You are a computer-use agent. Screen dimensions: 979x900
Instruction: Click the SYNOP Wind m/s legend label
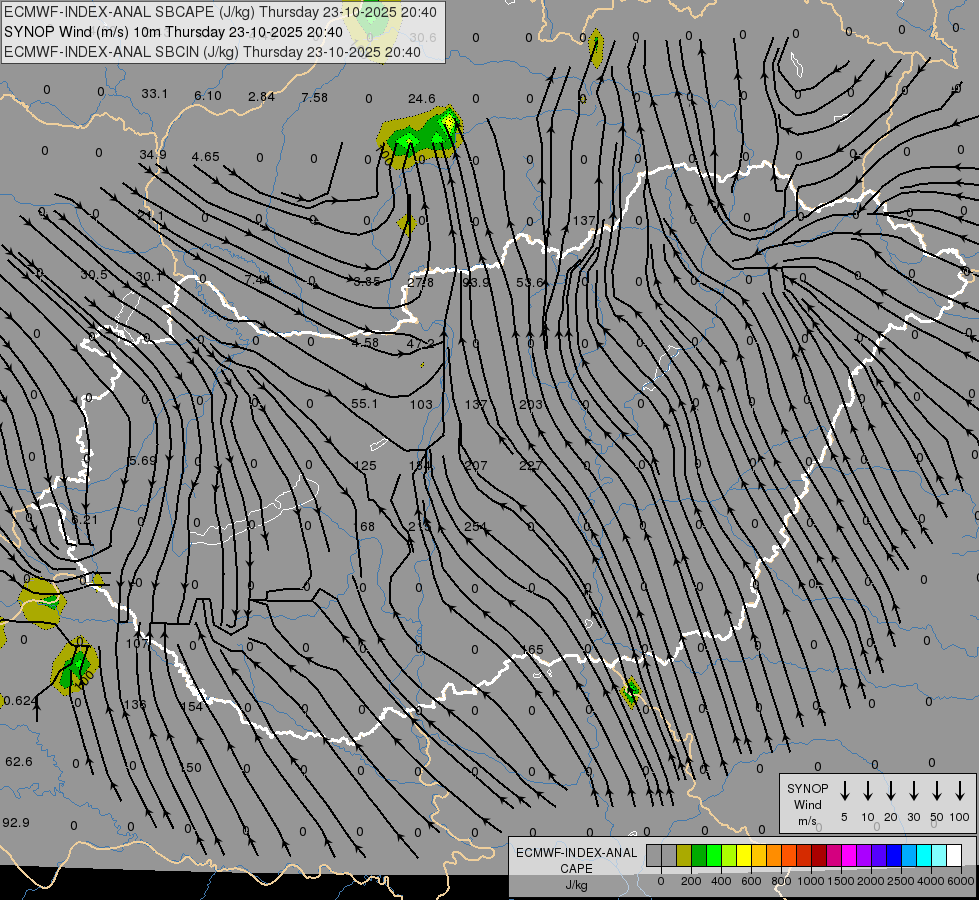[807, 804]
